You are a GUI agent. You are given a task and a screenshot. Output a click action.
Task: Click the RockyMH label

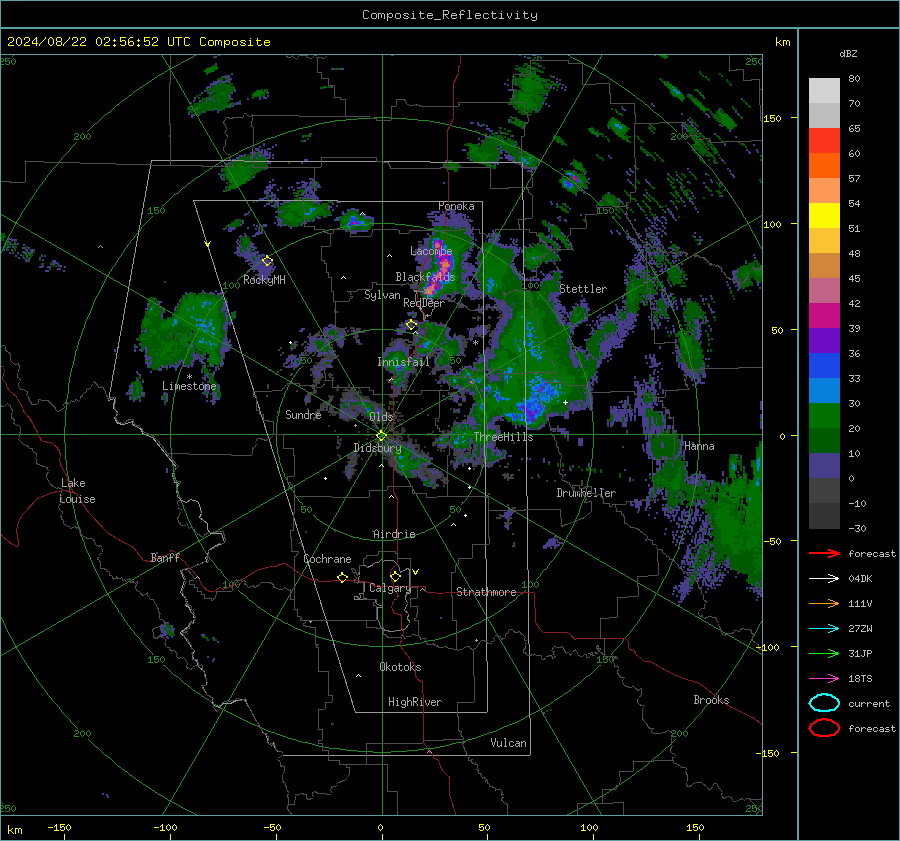pos(264,280)
